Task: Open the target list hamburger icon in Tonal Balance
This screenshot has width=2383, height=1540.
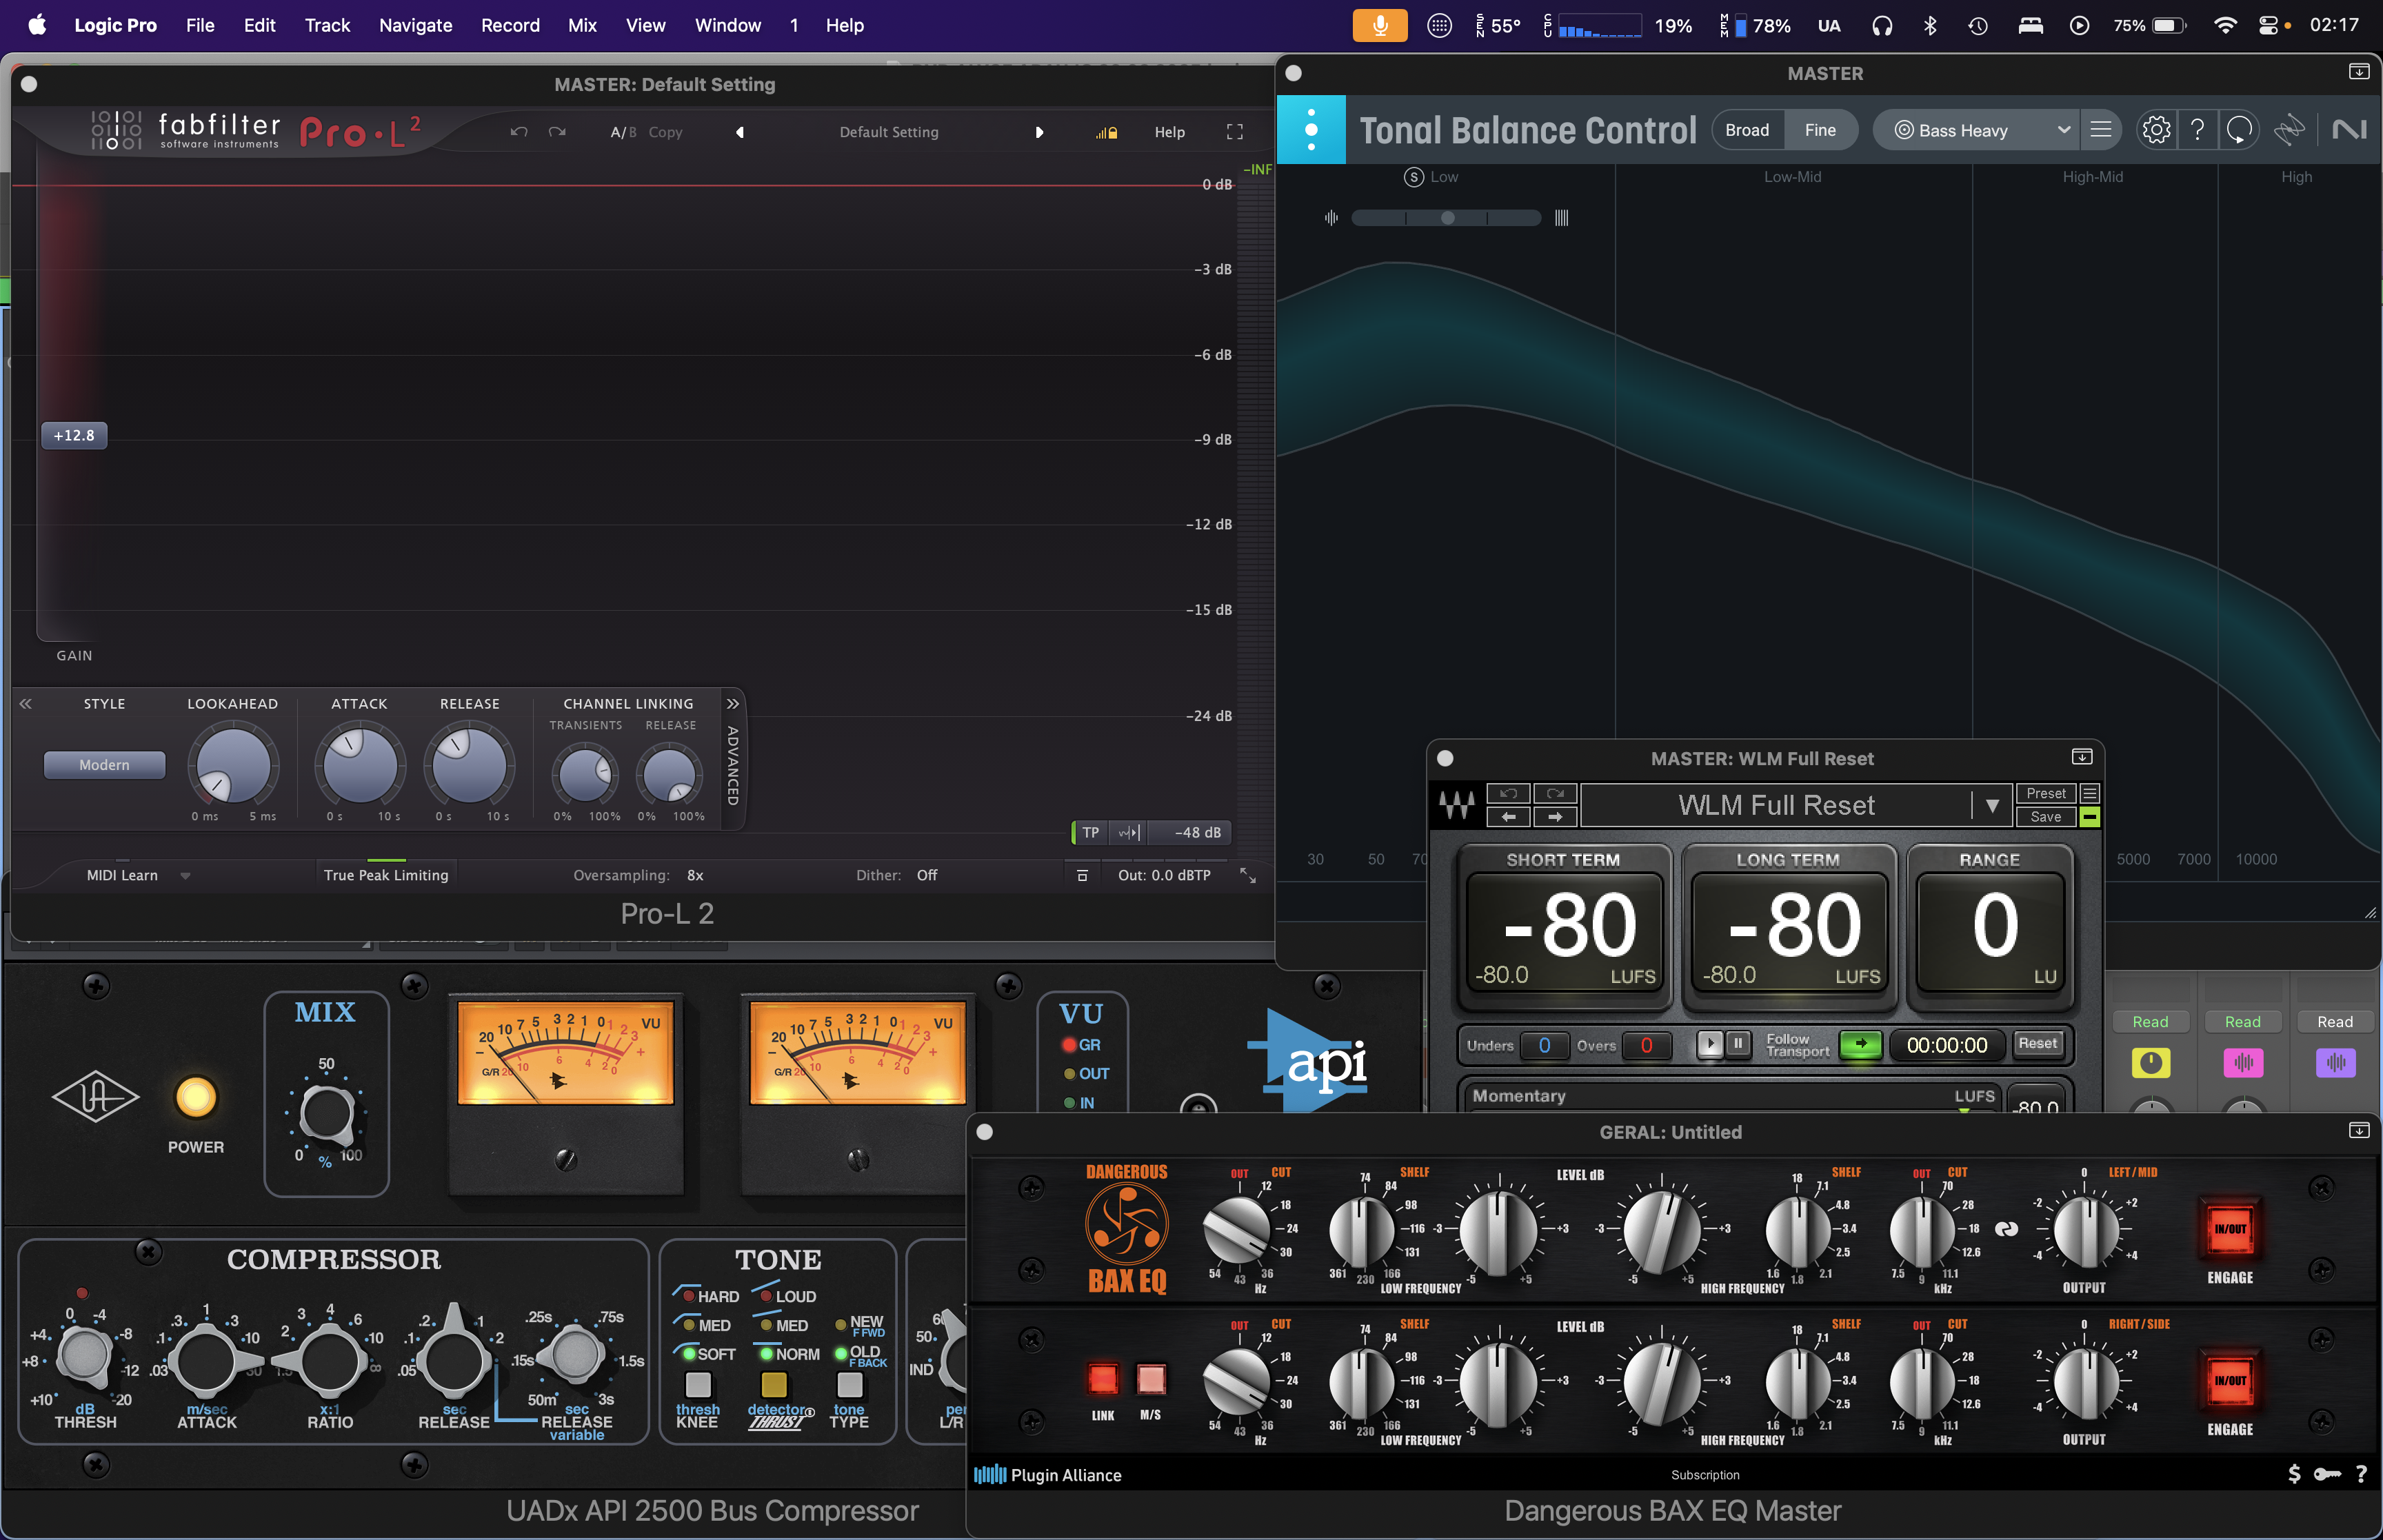Action: tap(2101, 130)
